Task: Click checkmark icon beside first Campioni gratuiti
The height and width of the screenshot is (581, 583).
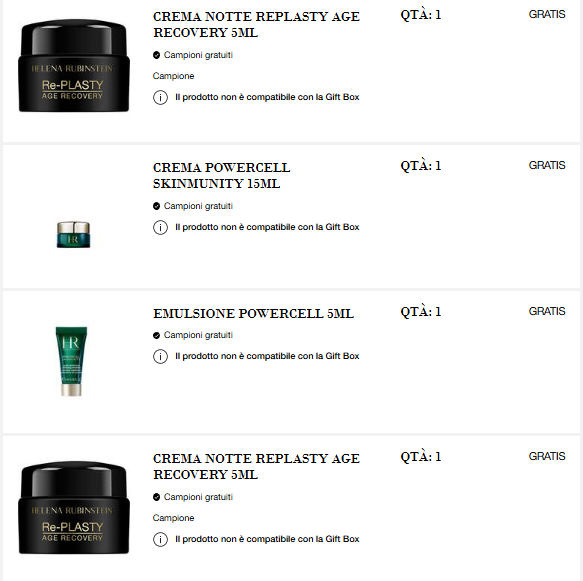Action: [x=157, y=55]
